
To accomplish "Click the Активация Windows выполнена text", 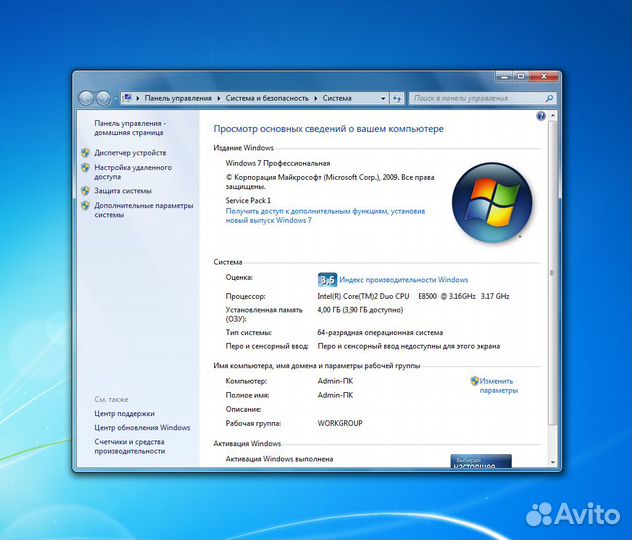I will [x=279, y=459].
